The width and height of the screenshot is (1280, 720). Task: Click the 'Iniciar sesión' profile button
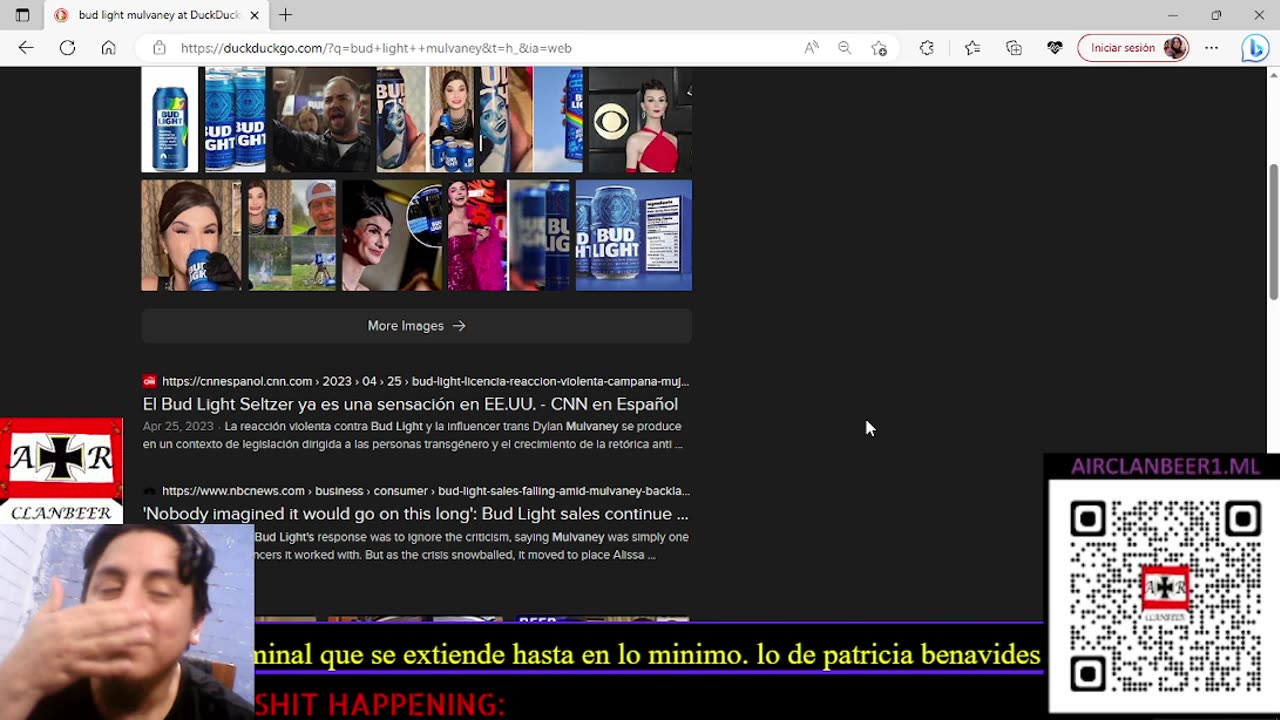1134,48
